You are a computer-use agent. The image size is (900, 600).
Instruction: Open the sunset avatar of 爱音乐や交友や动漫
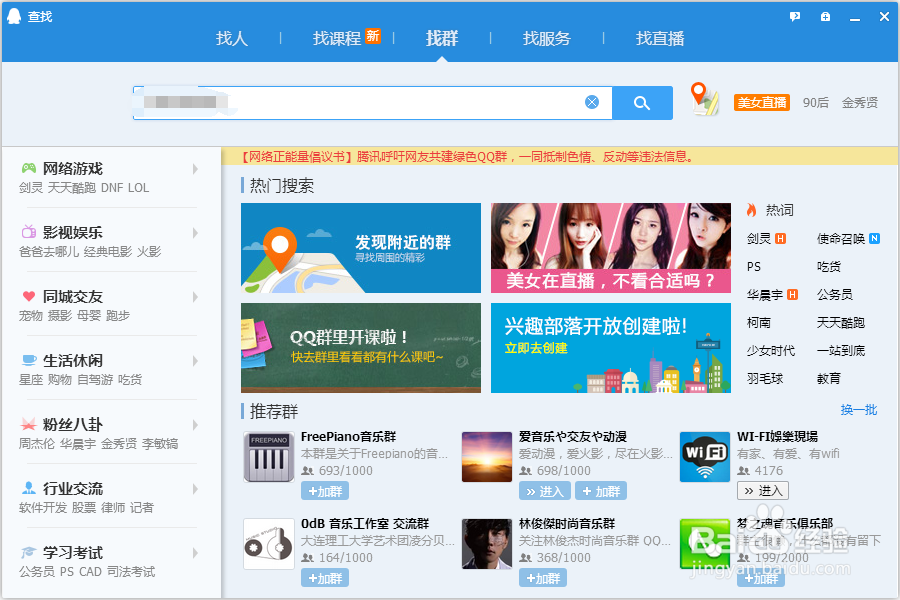point(487,457)
